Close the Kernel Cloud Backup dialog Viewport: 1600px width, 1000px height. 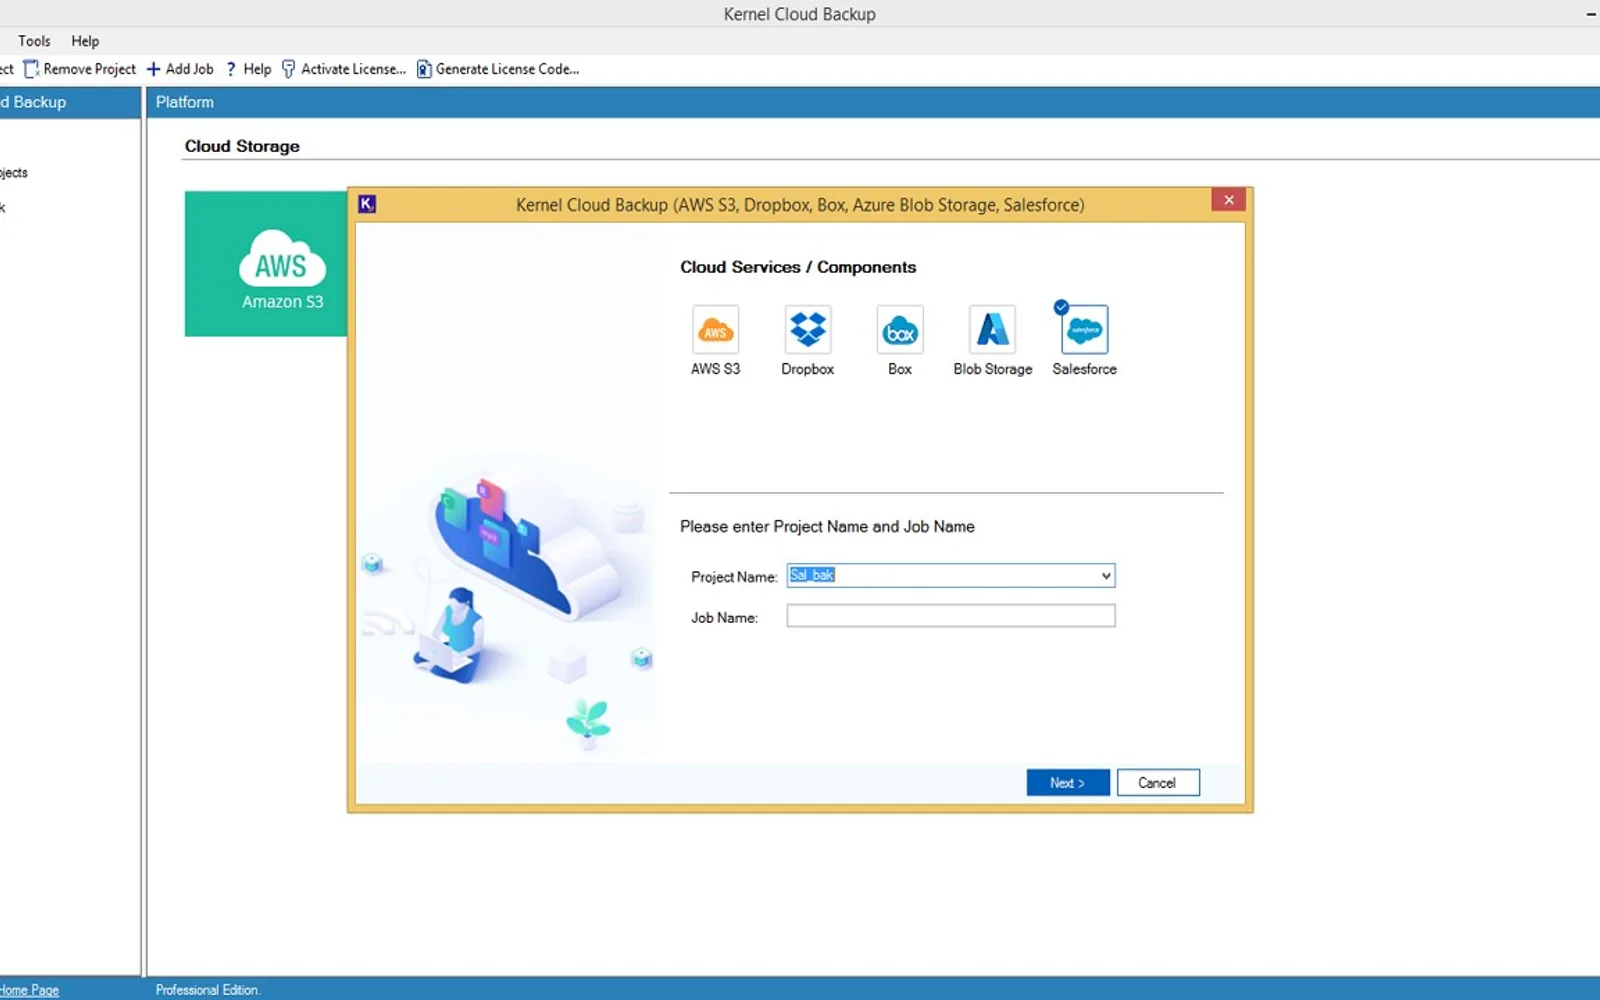point(1229,200)
